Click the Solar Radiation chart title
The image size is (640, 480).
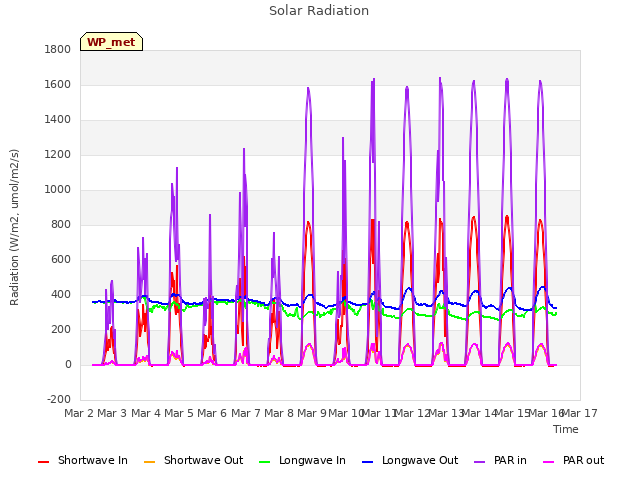click(x=319, y=11)
